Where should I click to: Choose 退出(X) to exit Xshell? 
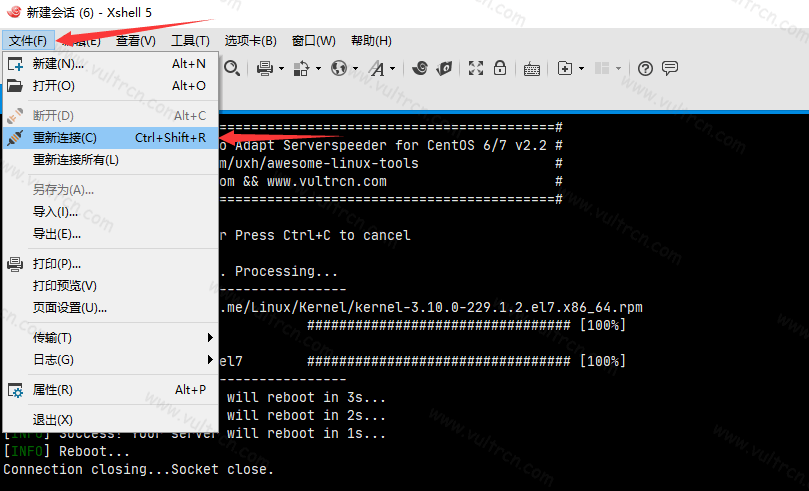pos(111,420)
